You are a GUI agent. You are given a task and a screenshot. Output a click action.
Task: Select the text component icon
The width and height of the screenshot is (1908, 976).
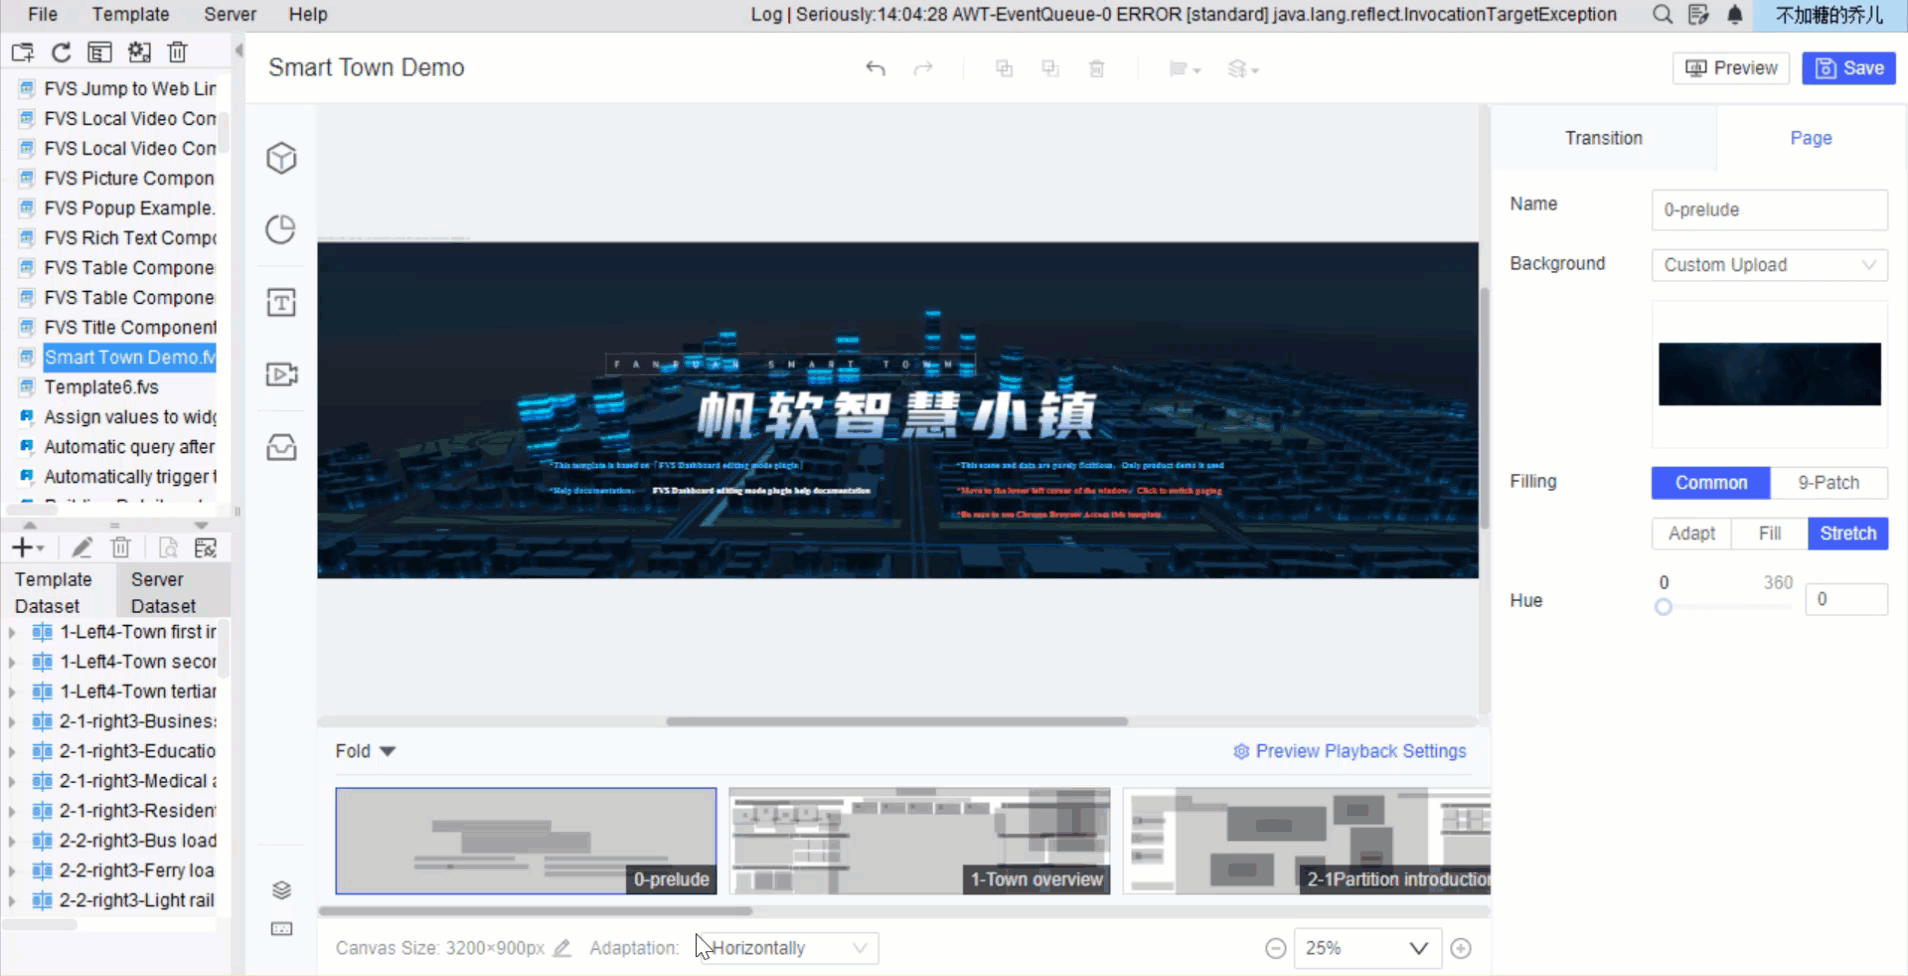[x=281, y=302]
